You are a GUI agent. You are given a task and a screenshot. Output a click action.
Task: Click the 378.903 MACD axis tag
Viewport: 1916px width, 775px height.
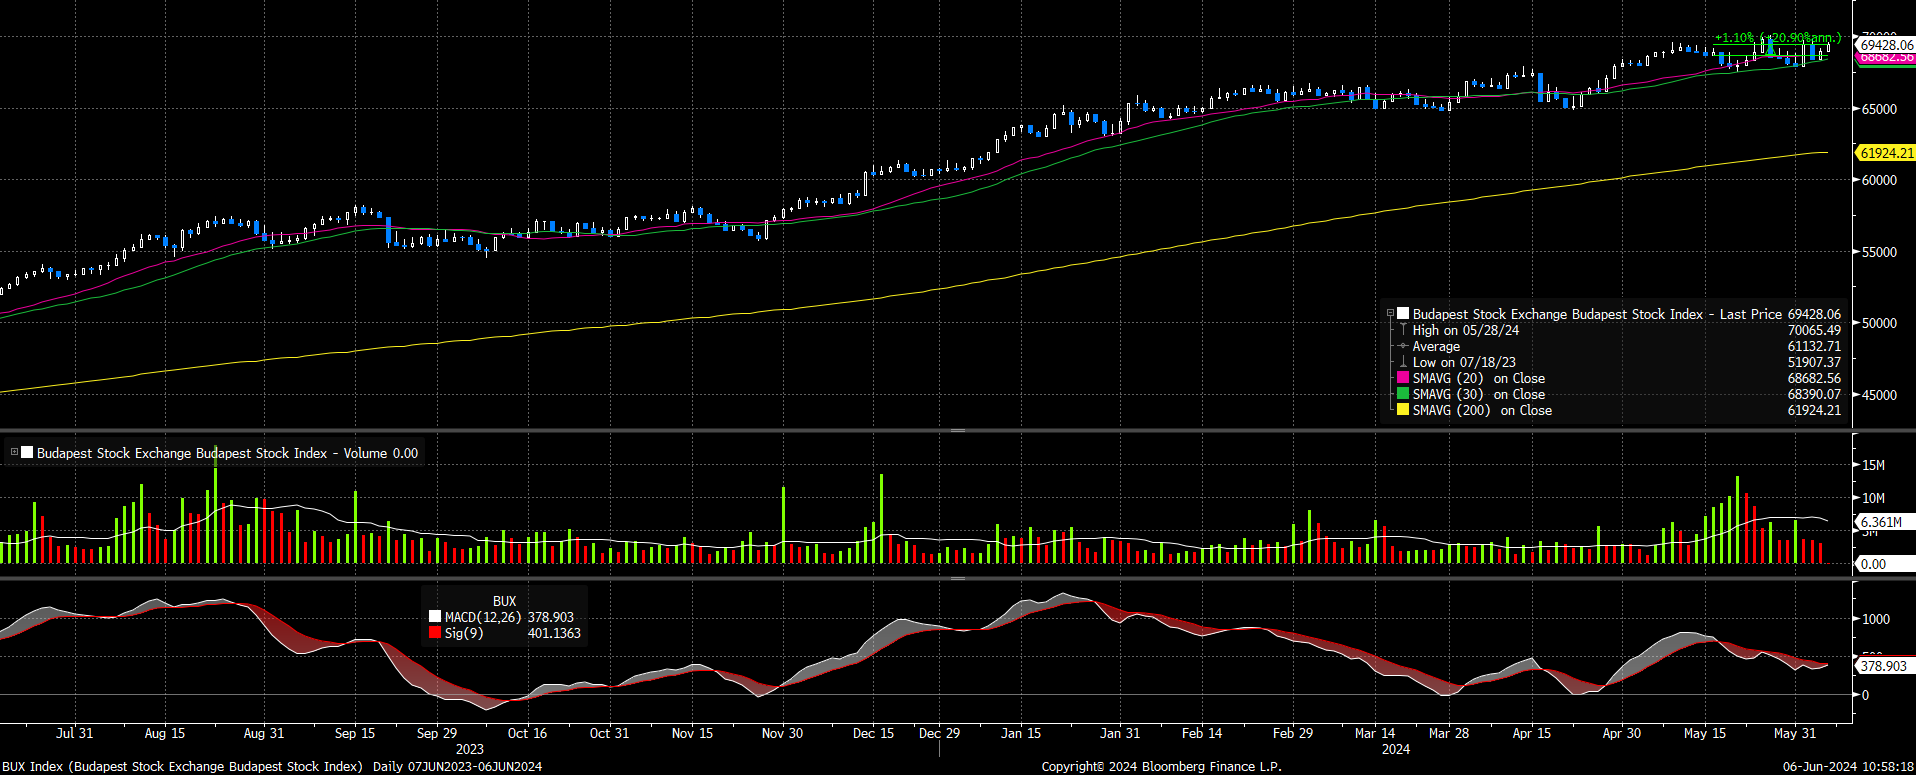click(x=1883, y=666)
